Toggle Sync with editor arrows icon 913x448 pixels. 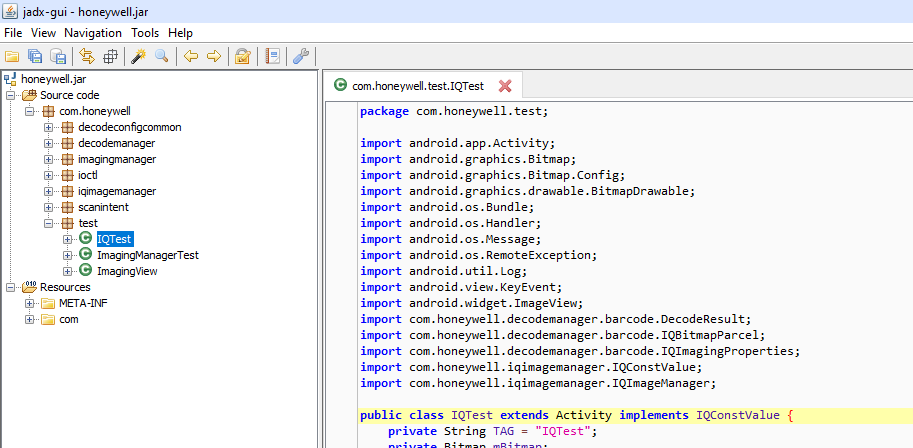pos(87,56)
